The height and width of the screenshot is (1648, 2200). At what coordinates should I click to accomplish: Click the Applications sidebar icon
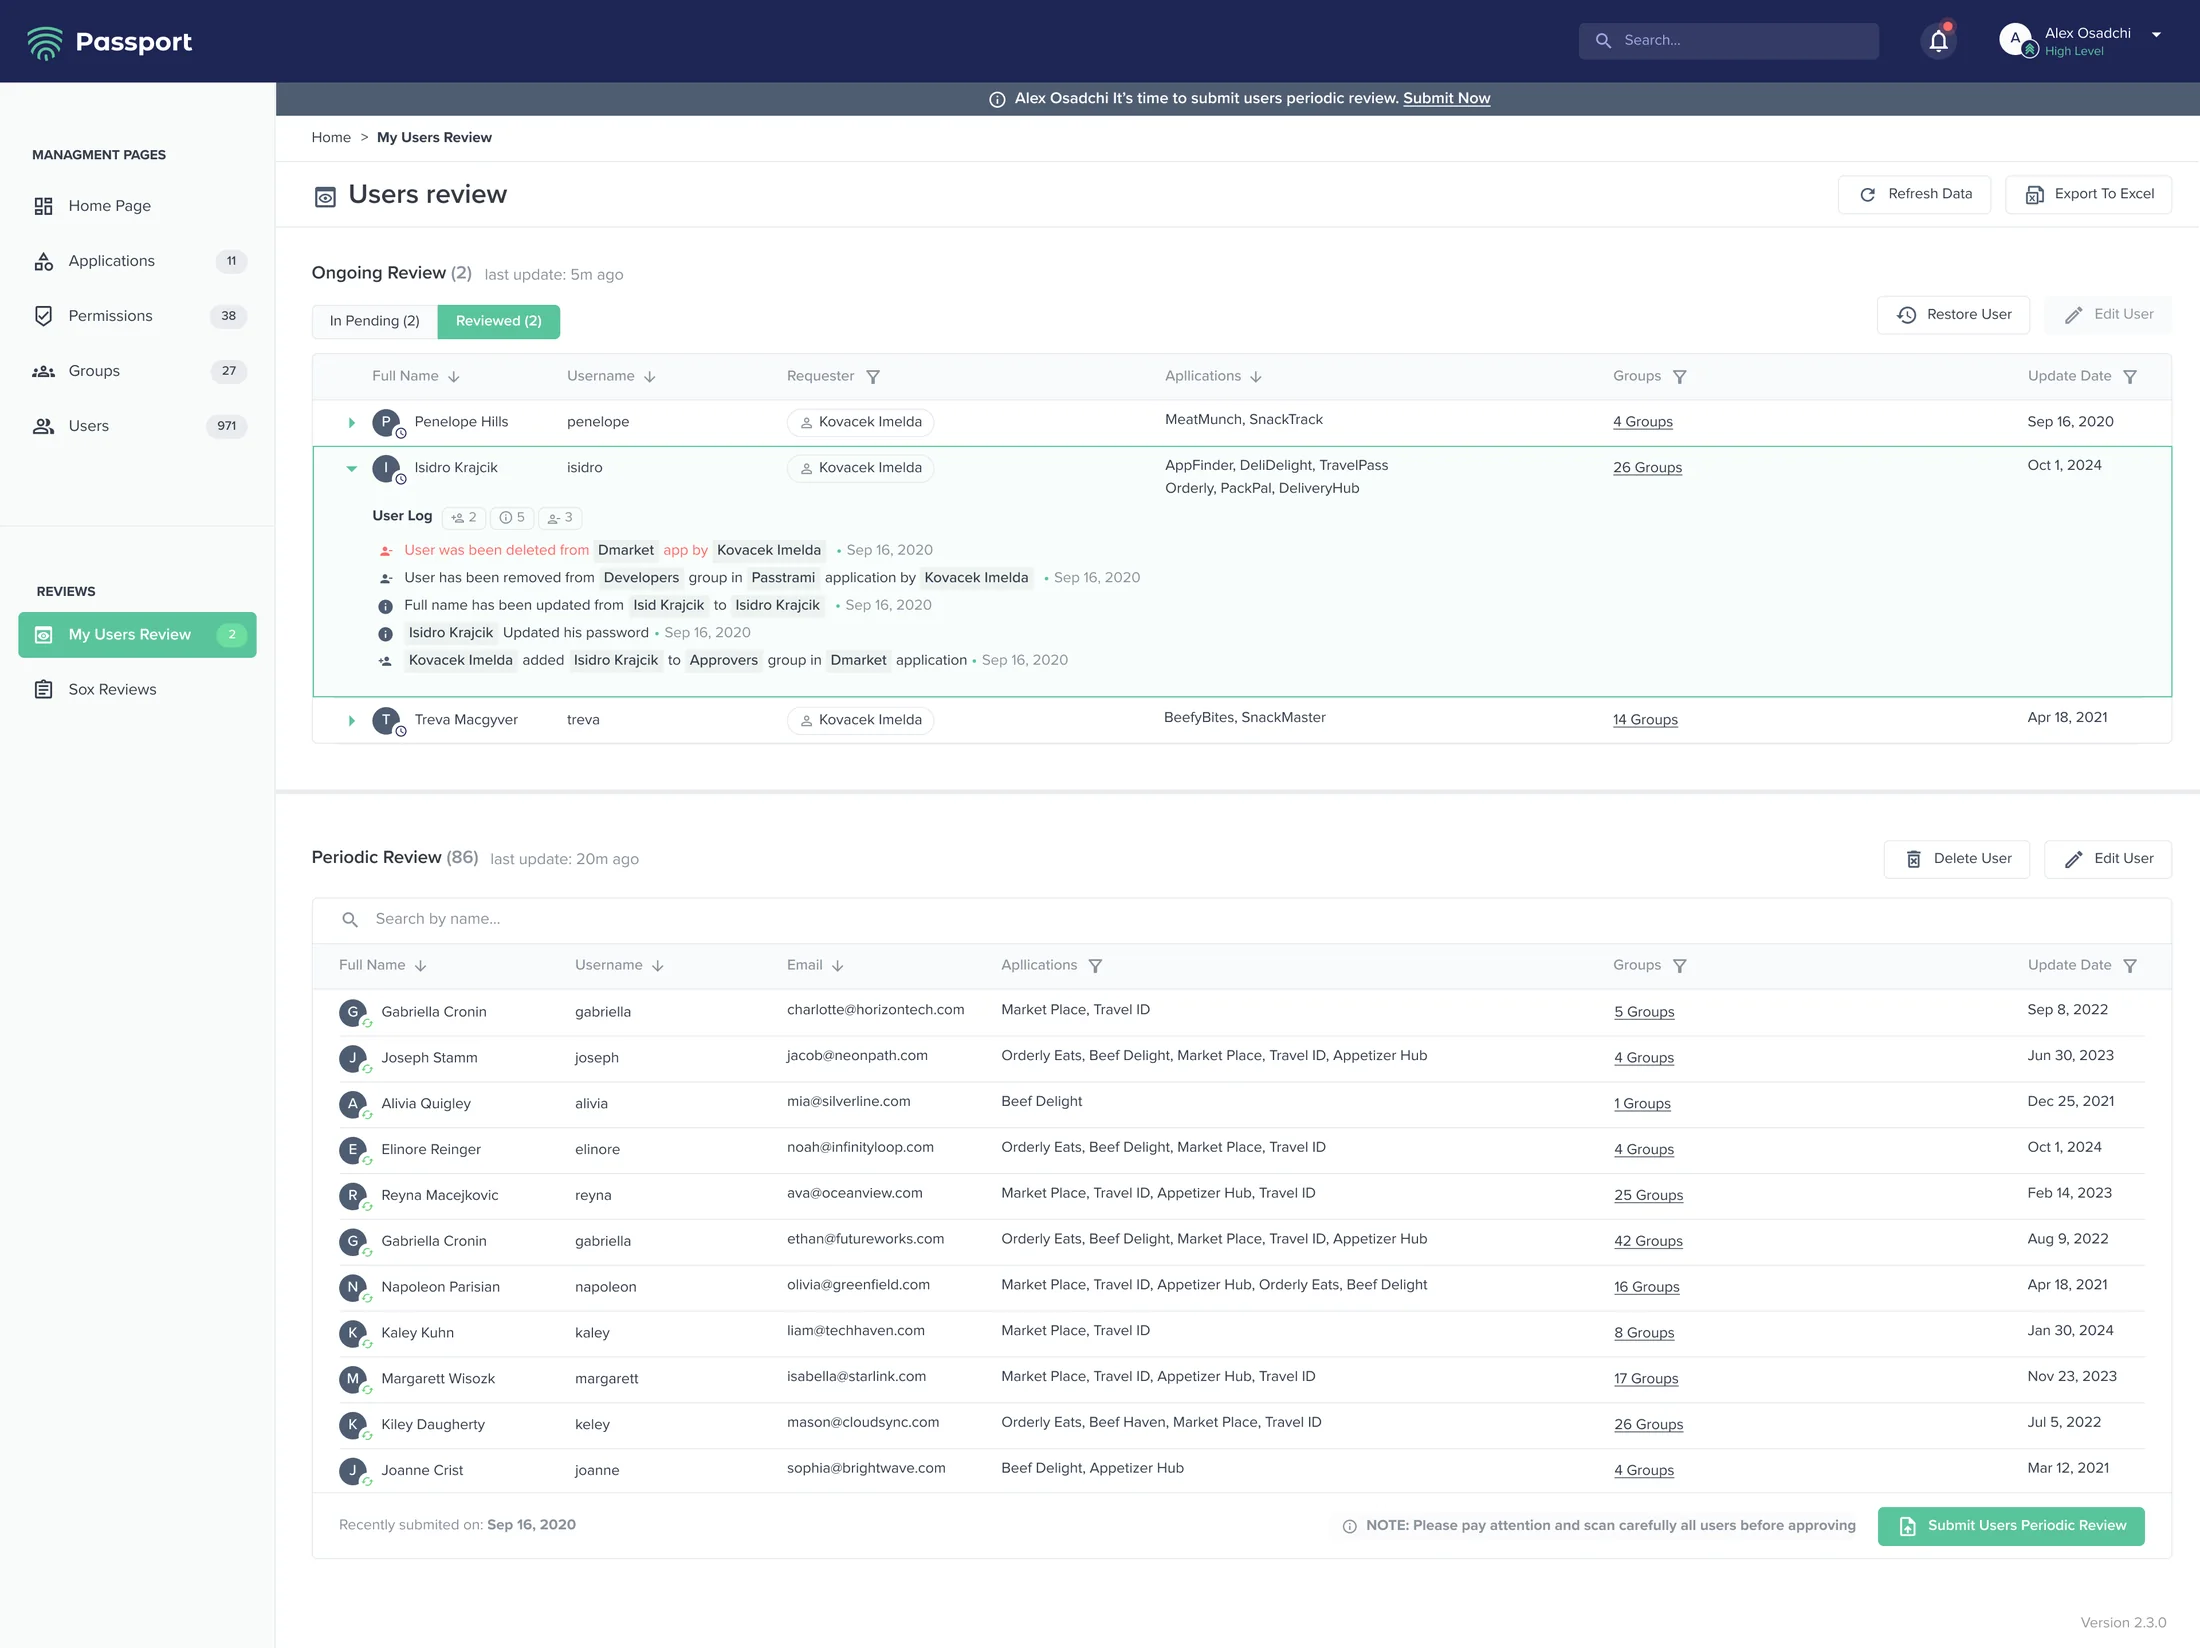43,261
